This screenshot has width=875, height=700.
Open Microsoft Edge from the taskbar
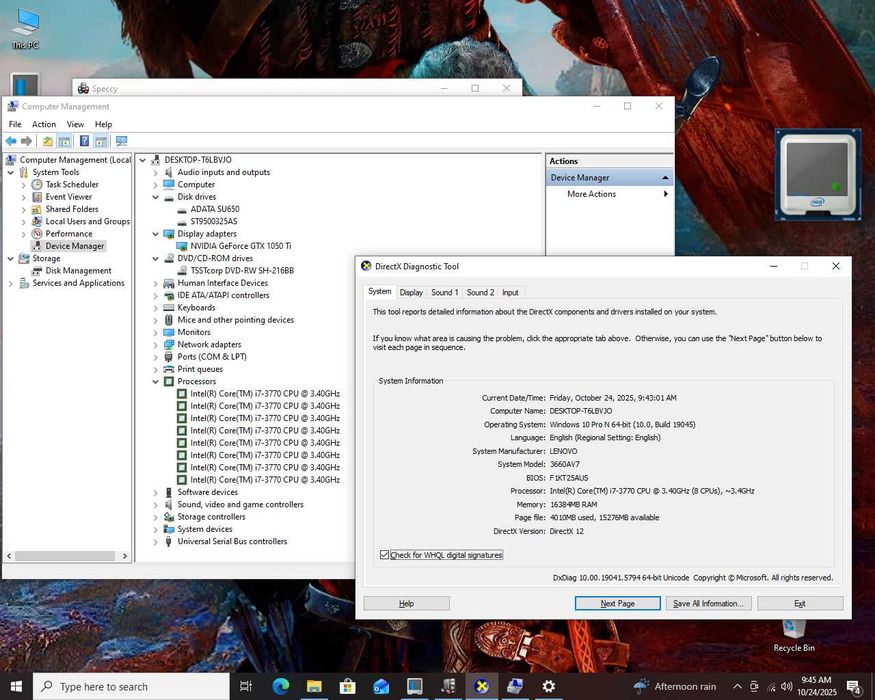click(x=280, y=686)
